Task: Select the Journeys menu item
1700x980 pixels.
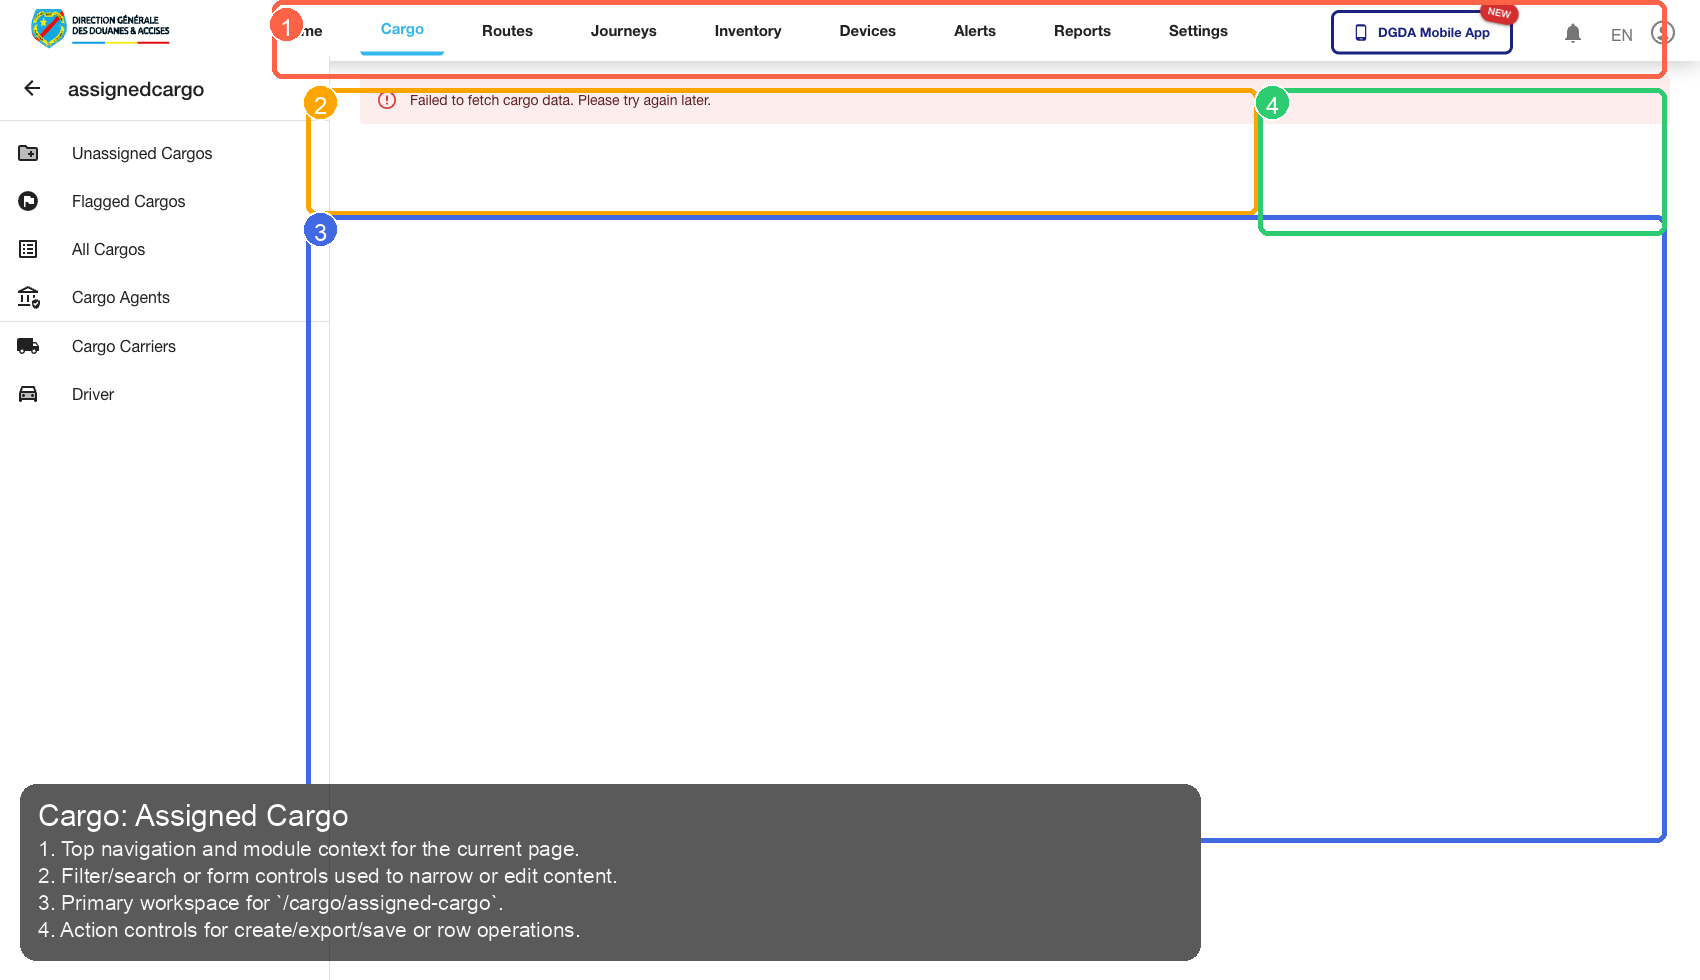Action: pos(623,30)
